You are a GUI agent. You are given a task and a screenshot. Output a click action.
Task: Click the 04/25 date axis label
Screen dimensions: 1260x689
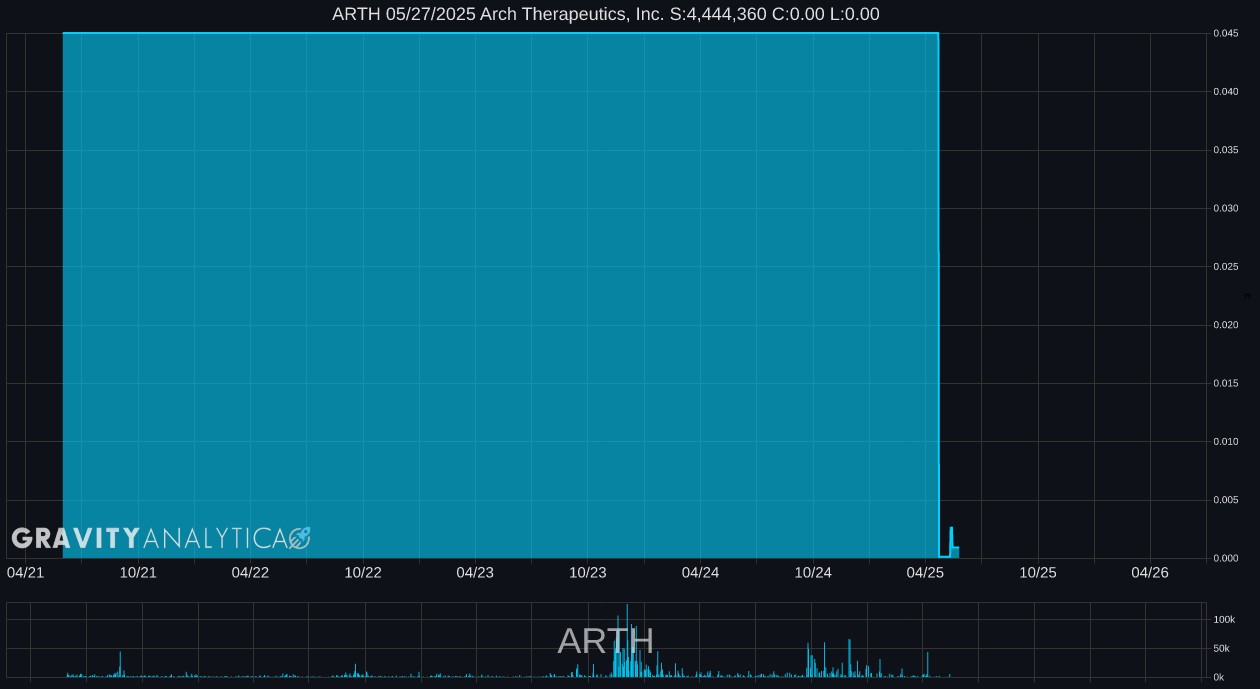[x=925, y=572]
